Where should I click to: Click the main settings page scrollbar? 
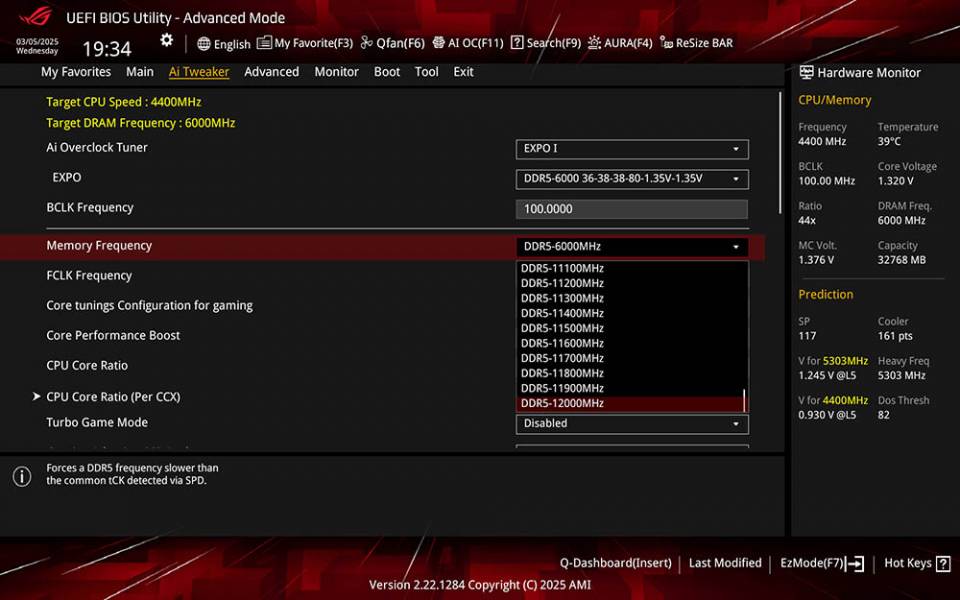780,152
